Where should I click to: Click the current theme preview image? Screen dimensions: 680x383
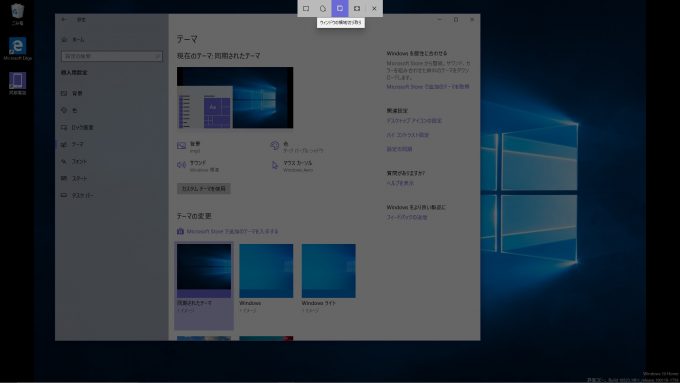235,98
